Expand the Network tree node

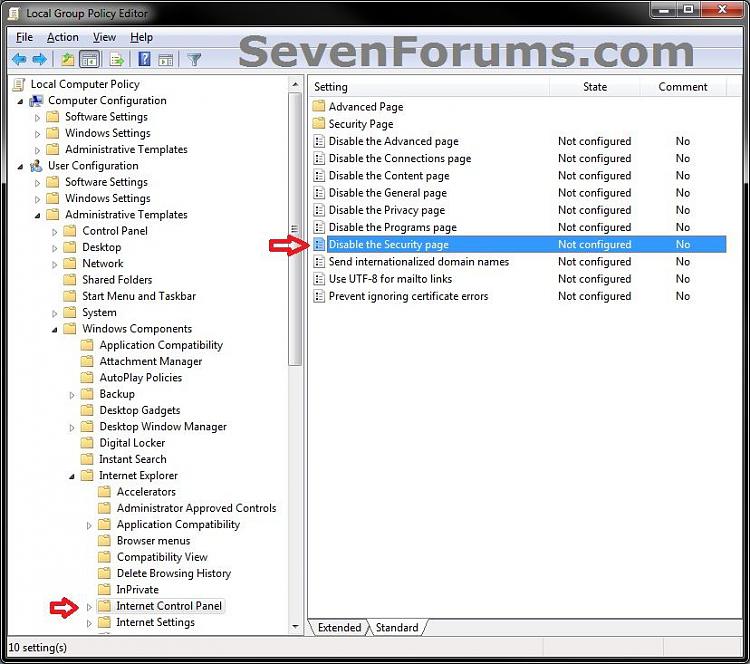[55, 265]
